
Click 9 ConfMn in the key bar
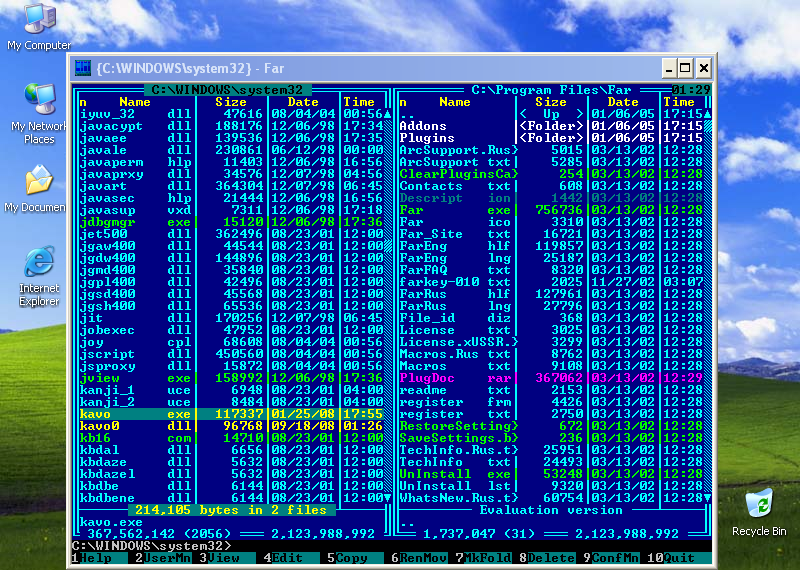click(611, 558)
